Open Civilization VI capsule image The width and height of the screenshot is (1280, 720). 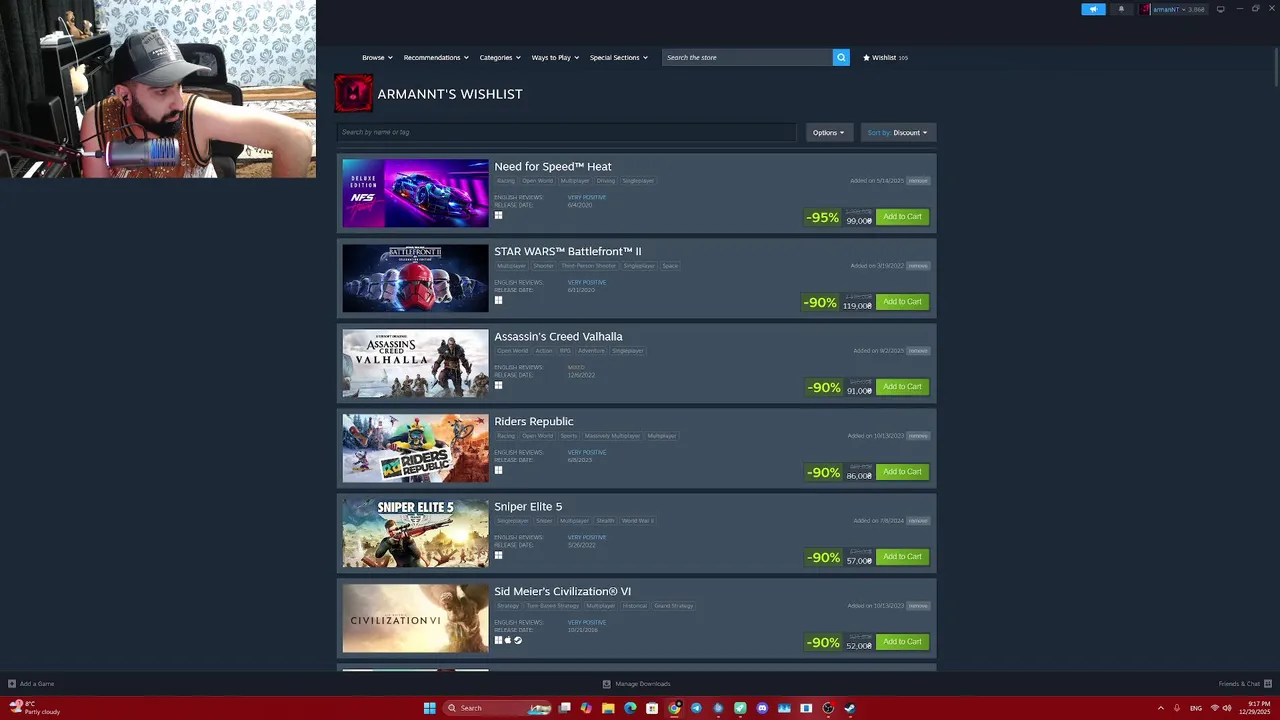[x=415, y=618]
